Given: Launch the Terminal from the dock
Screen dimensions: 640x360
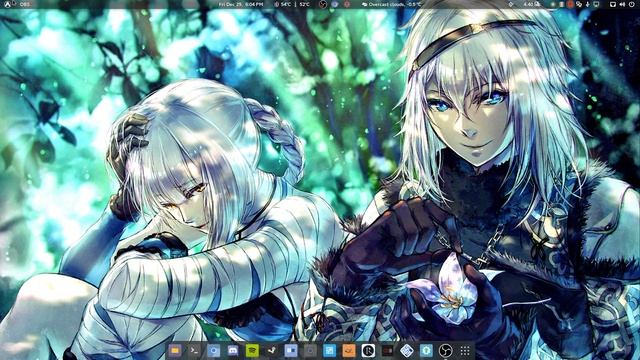Looking at the screenshot, I should 194,351.
